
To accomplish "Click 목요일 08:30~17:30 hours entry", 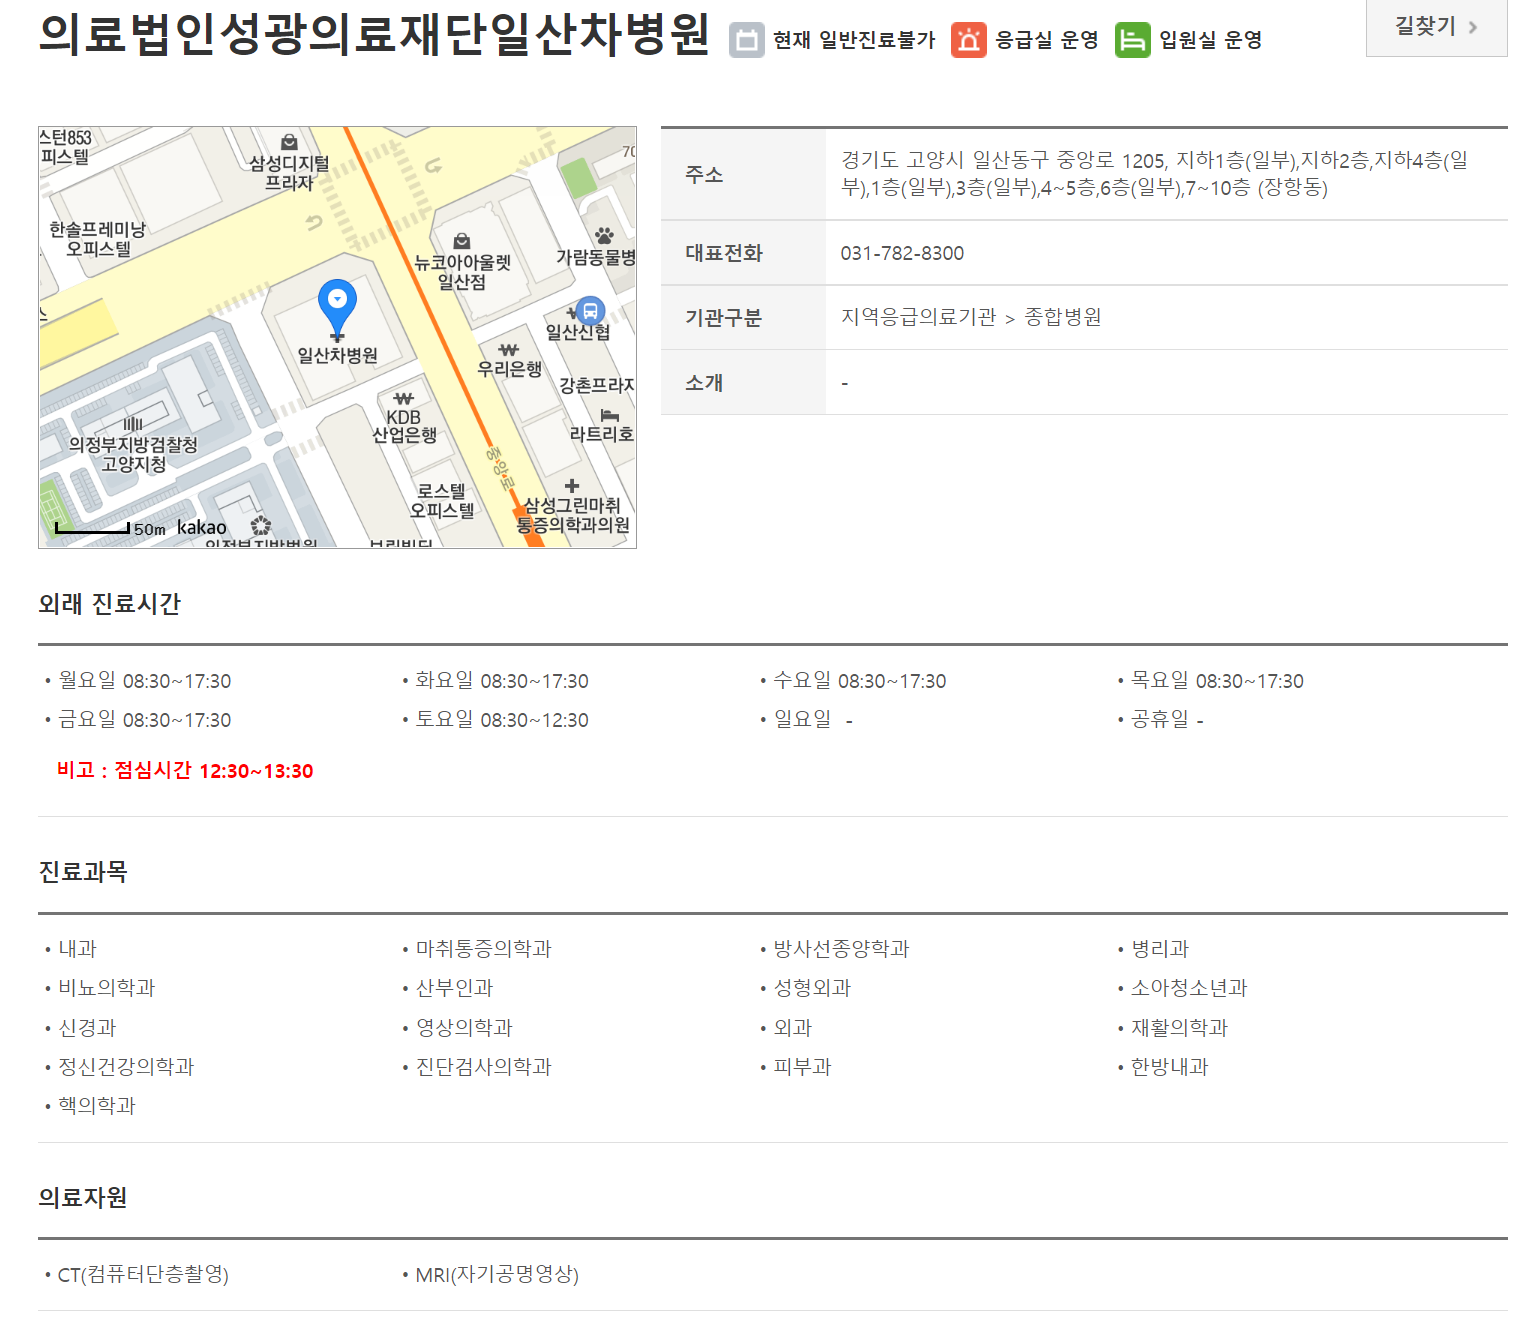I will 1217,681.
